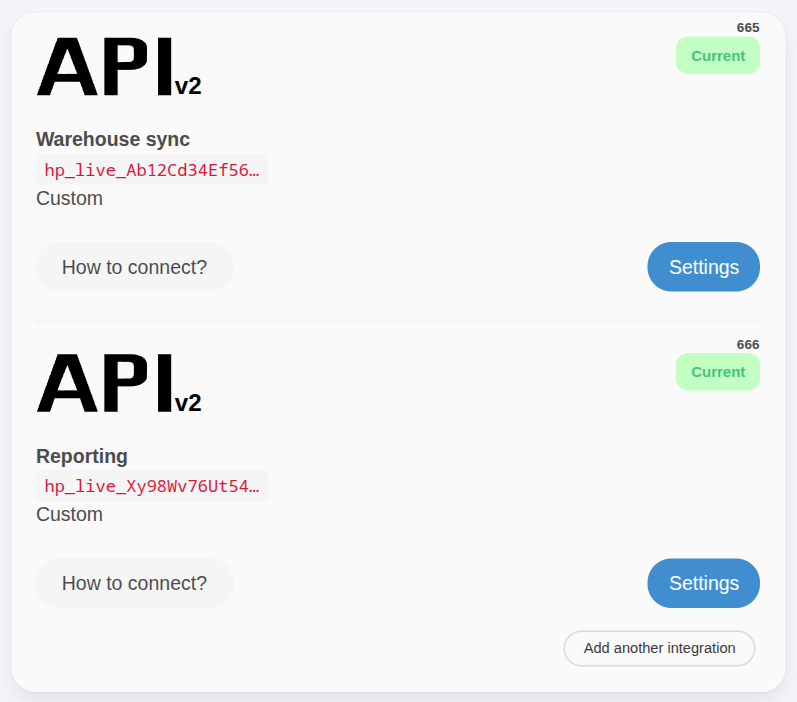
Task: Select API key hp_live_Xy98Wv76Ut54…
Action: pyautogui.click(x=151, y=486)
